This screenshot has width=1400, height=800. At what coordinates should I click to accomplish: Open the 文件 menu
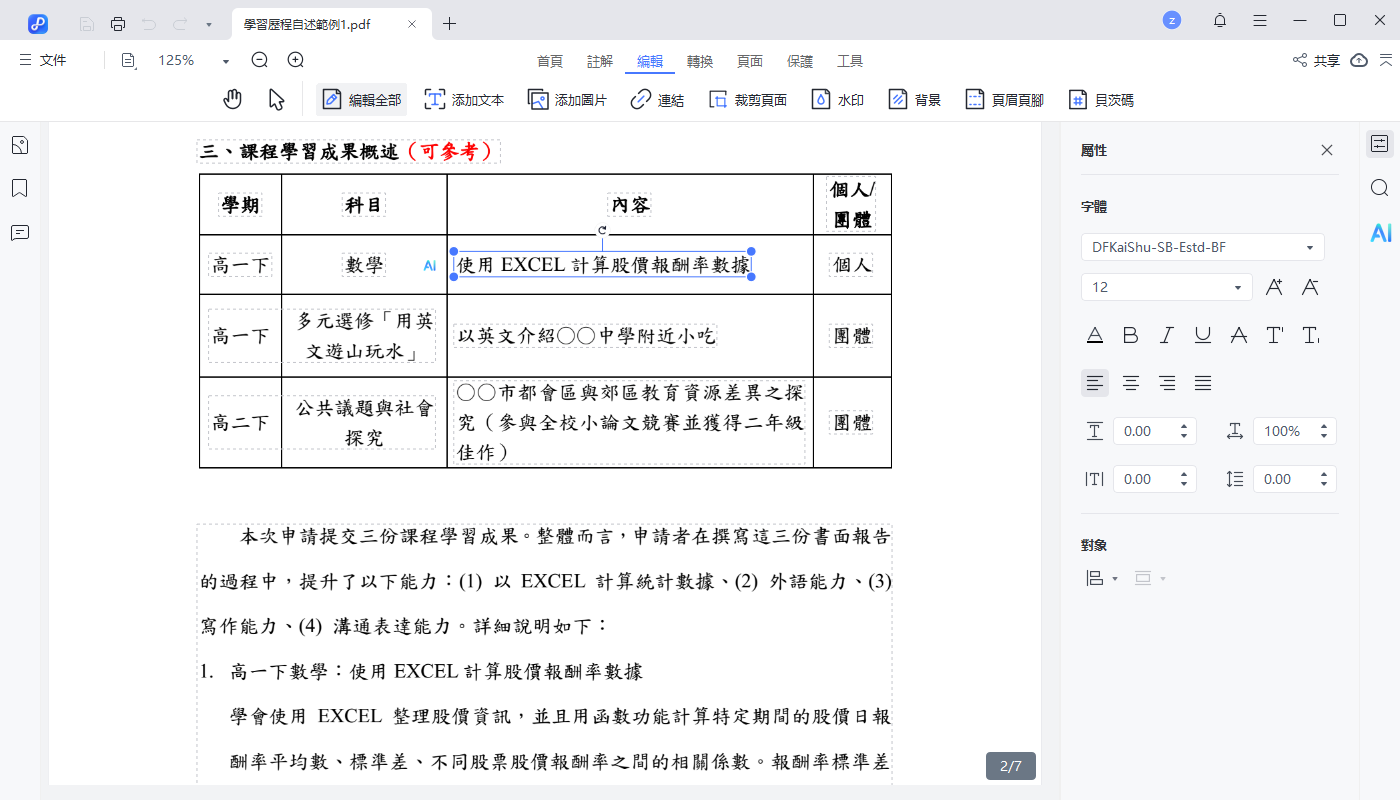[43, 60]
